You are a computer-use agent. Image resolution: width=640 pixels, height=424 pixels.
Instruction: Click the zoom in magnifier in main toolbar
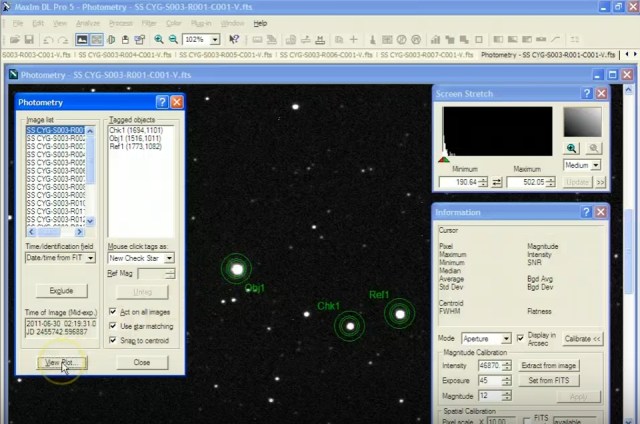click(x=159, y=39)
